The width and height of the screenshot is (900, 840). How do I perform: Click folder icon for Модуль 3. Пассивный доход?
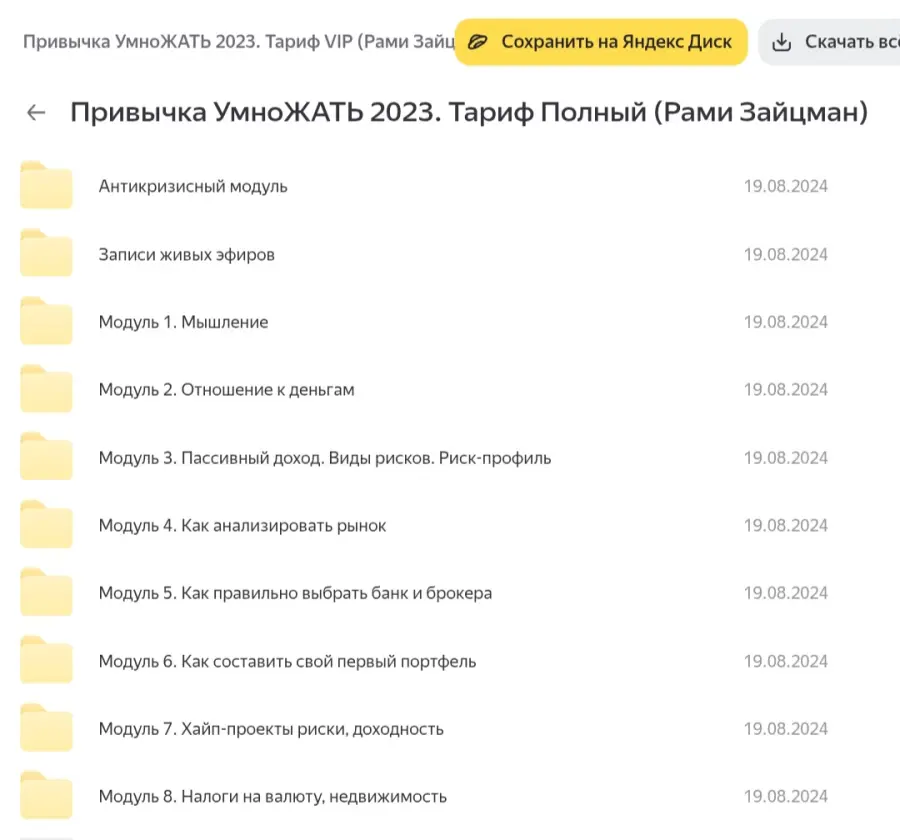click(x=46, y=458)
